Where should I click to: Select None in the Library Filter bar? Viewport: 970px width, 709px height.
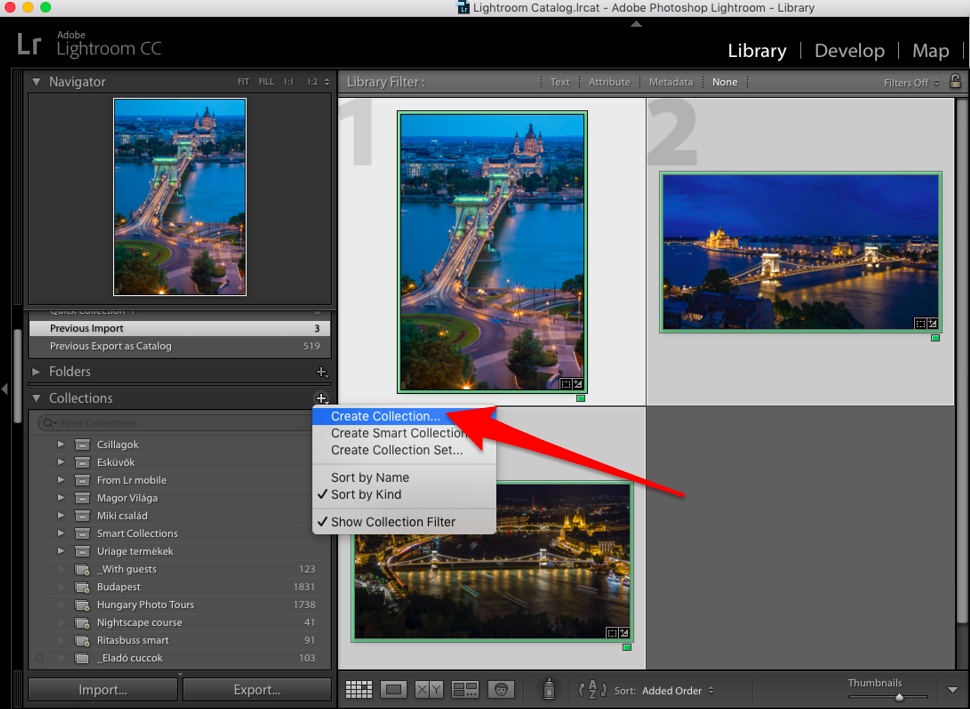(x=724, y=82)
